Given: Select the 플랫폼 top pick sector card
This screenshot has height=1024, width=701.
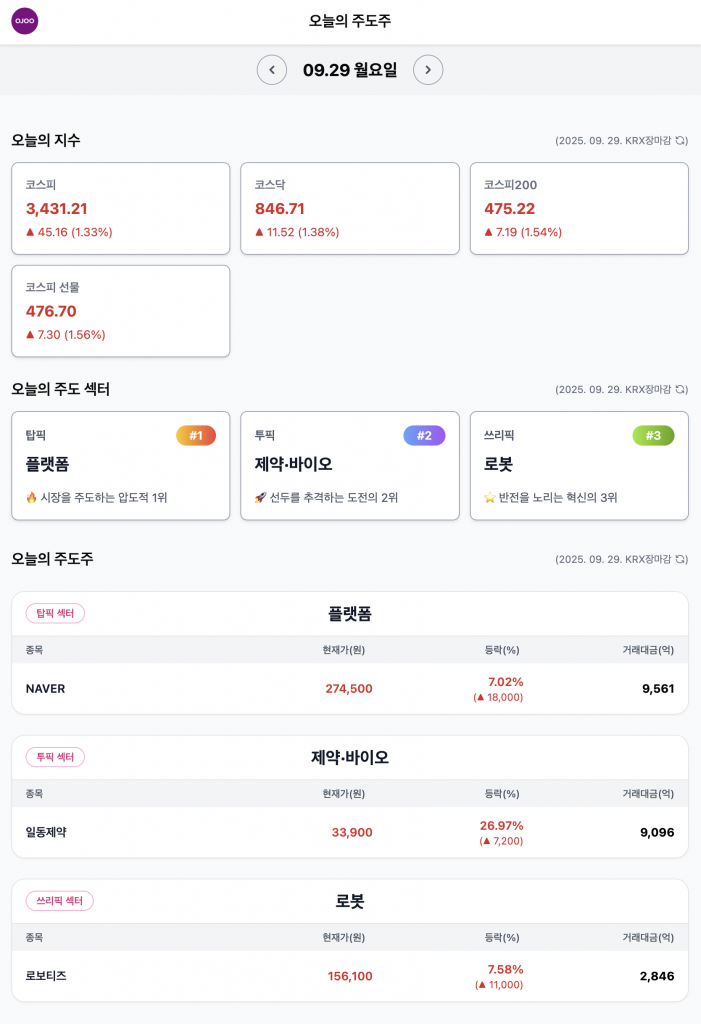Looking at the screenshot, I should coord(120,466).
